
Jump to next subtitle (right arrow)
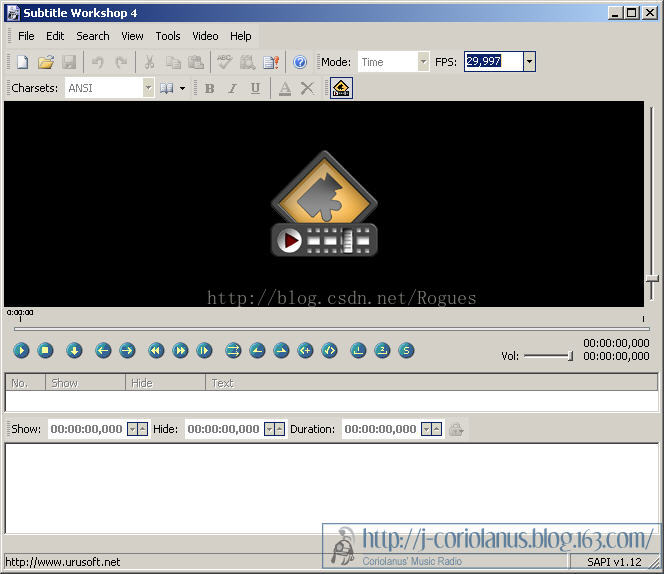(x=127, y=350)
